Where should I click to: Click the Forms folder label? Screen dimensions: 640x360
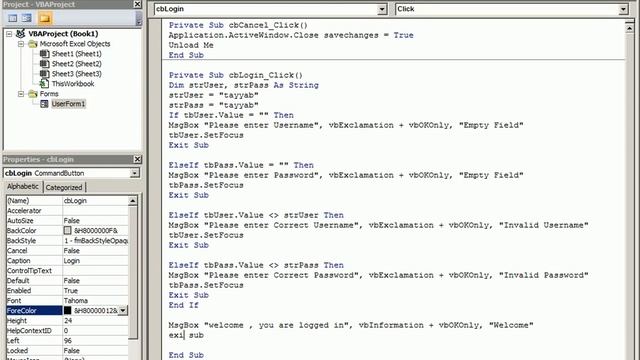tap(49, 94)
